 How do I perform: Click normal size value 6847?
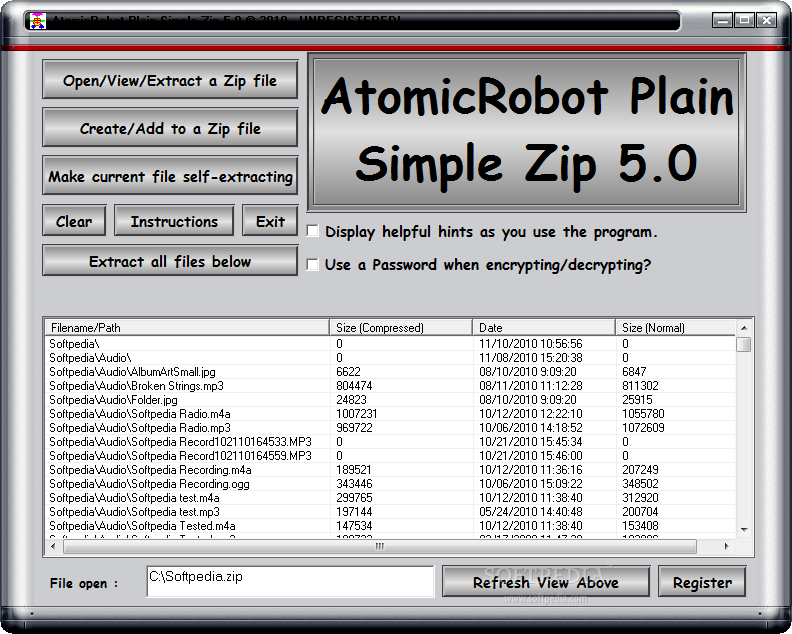634,372
